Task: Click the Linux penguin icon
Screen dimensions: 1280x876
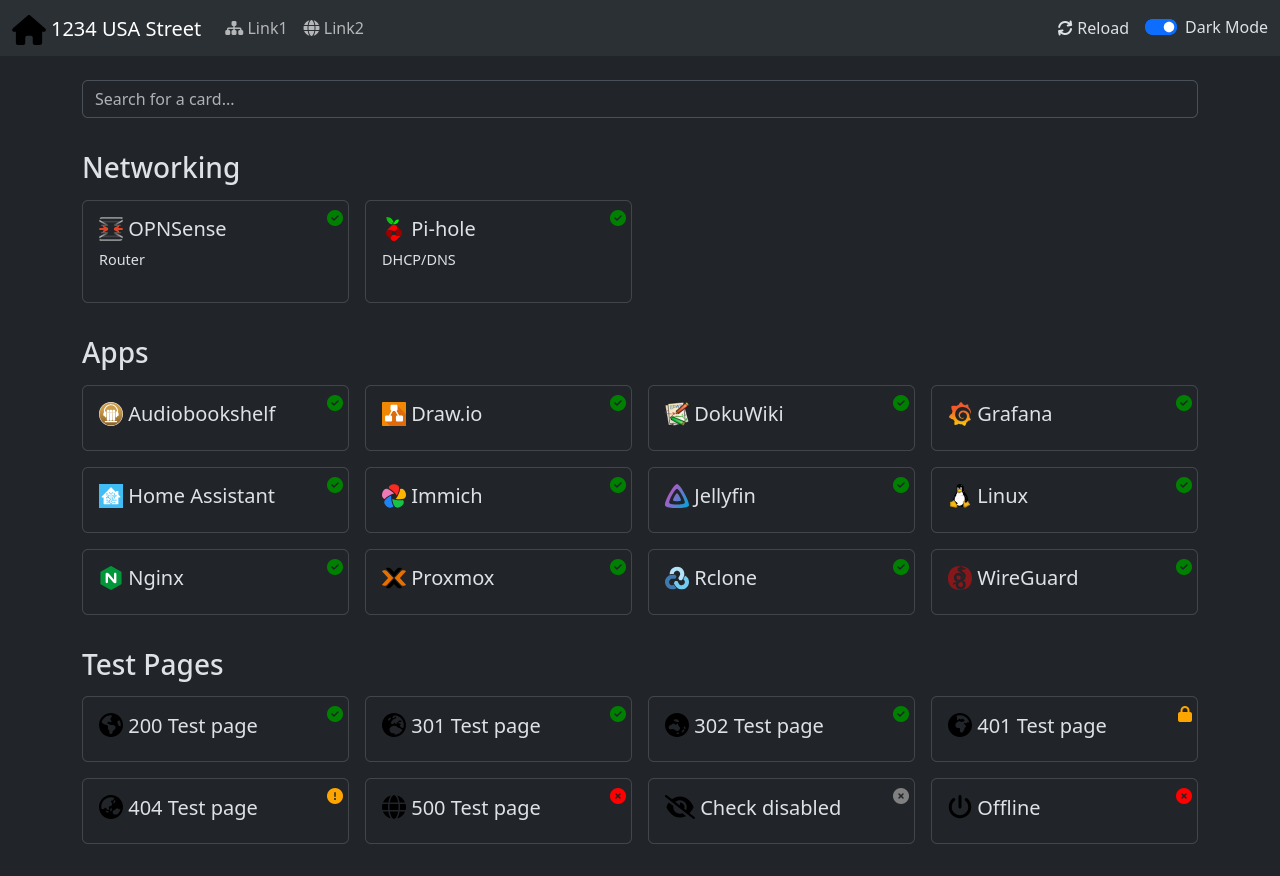Action: coord(960,496)
